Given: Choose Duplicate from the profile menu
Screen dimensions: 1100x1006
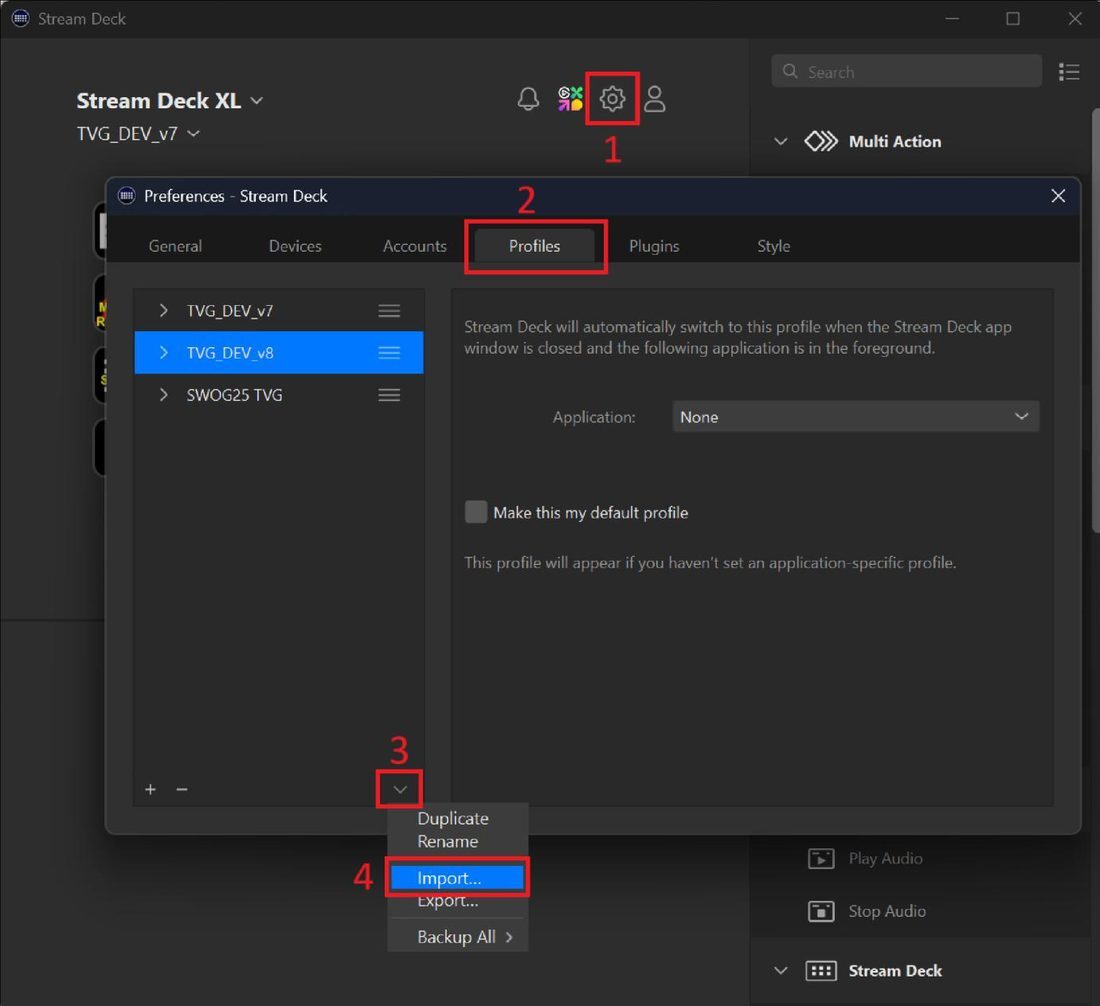Looking at the screenshot, I should click(x=457, y=819).
